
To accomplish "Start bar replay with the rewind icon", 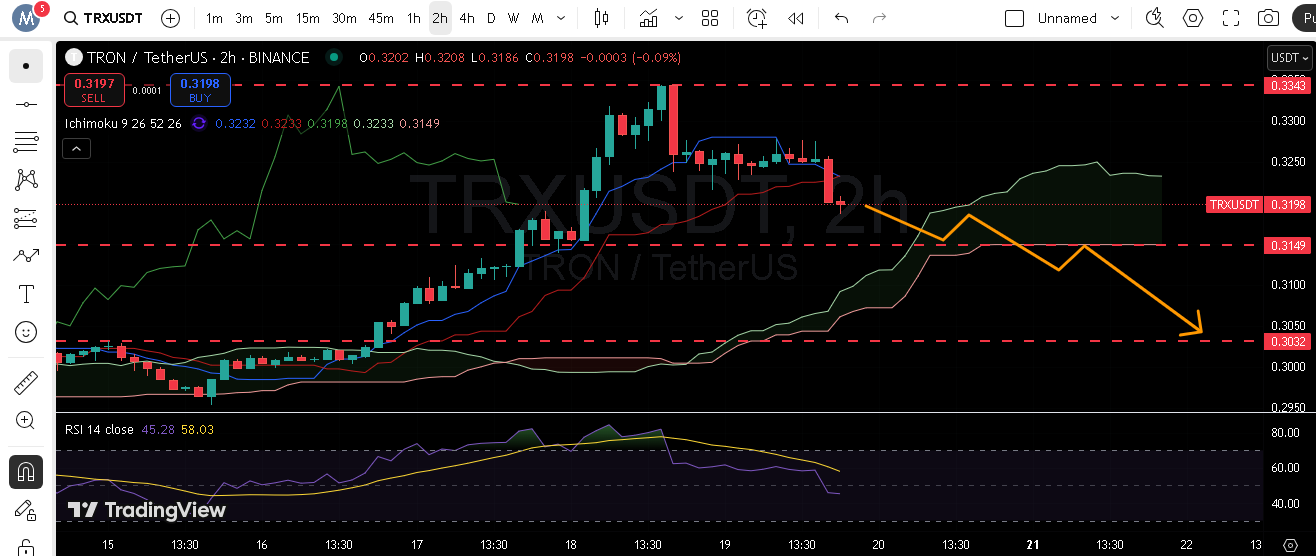I will 796,18.
